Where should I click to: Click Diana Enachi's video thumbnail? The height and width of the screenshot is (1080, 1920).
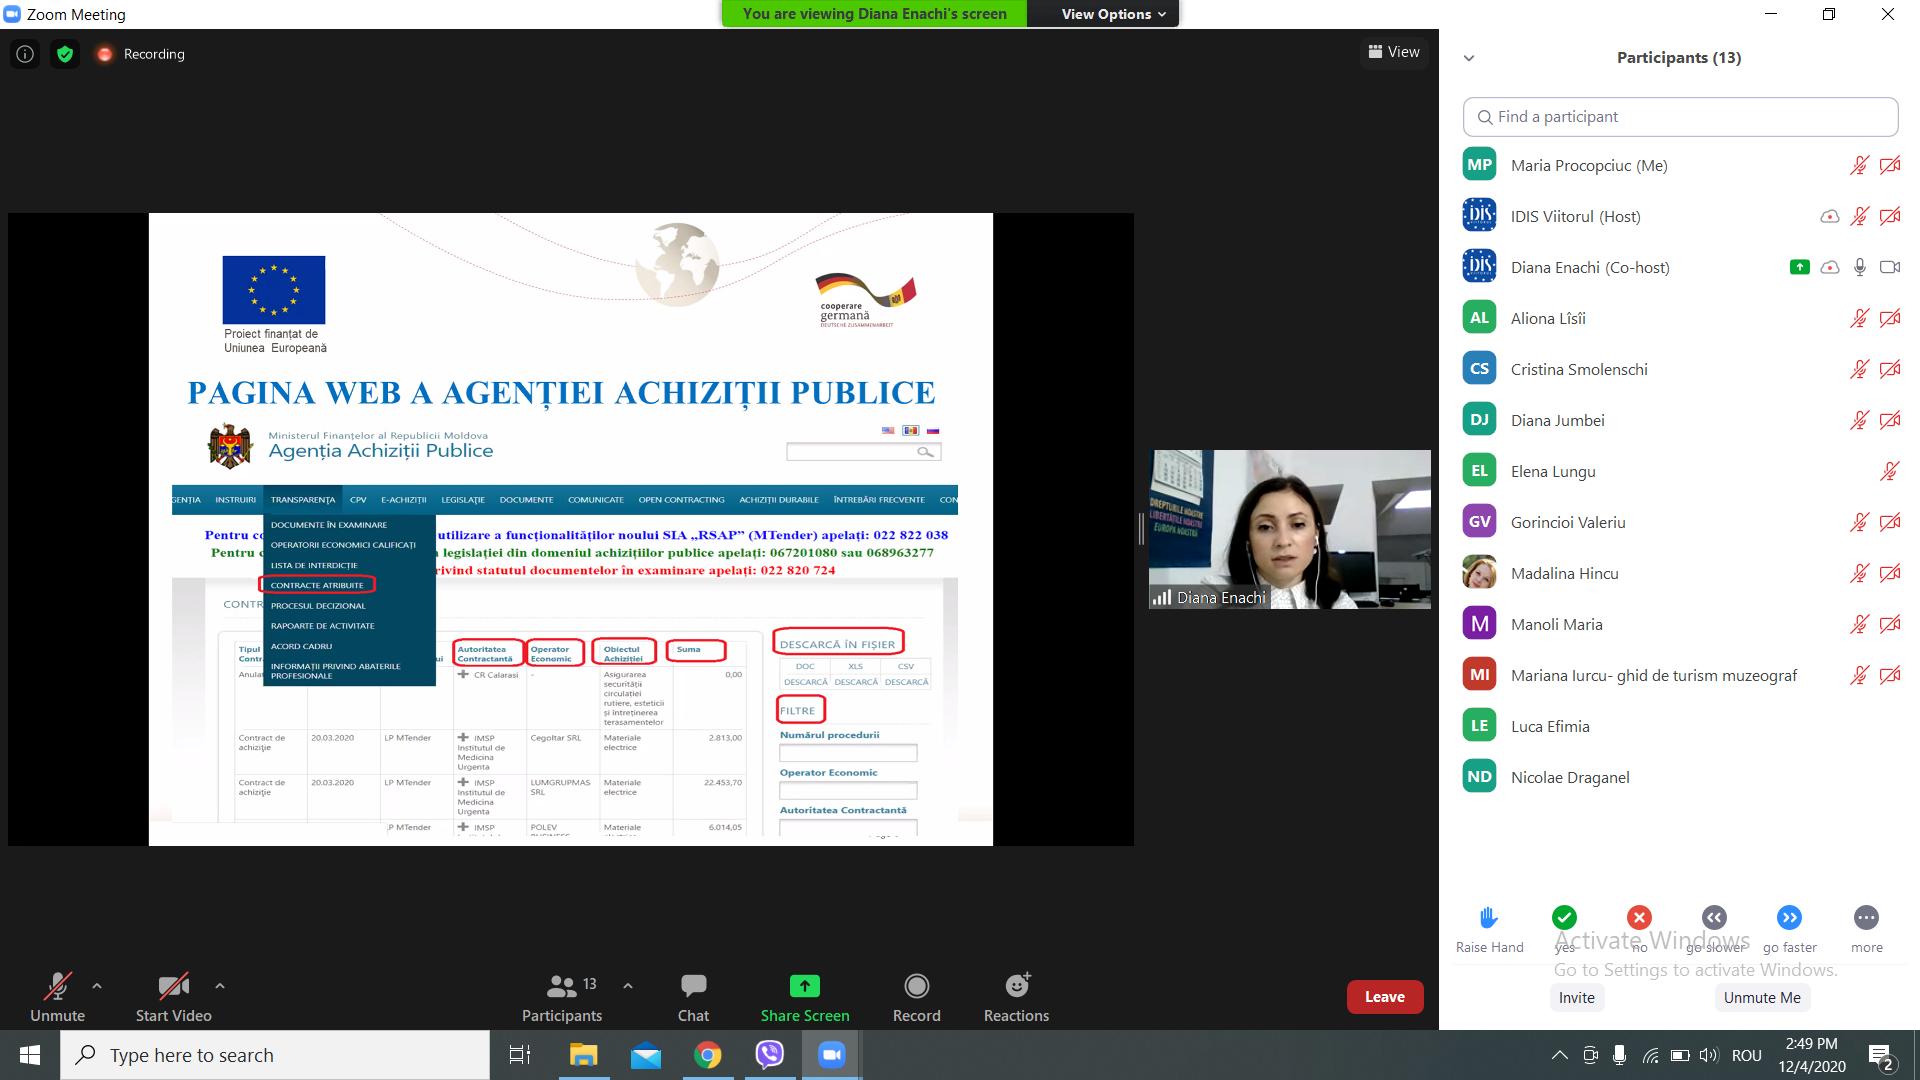click(1290, 529)
